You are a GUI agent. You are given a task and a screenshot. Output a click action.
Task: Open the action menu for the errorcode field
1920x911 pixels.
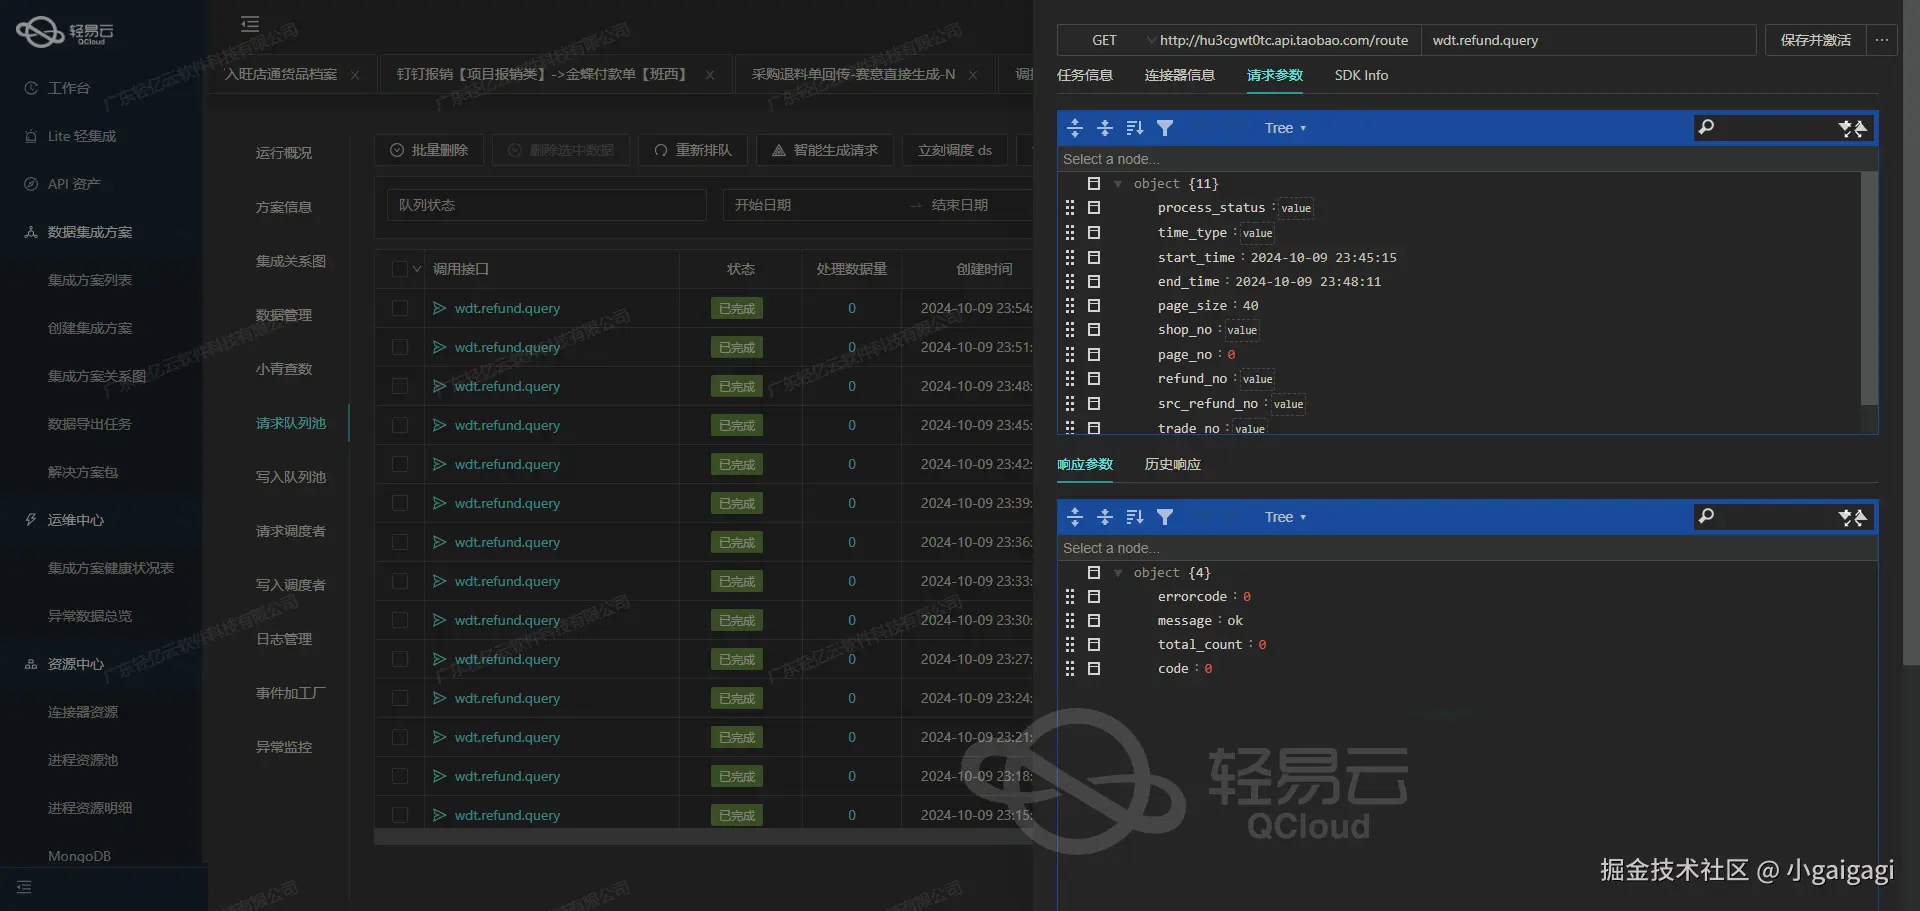click(1094, 597)
